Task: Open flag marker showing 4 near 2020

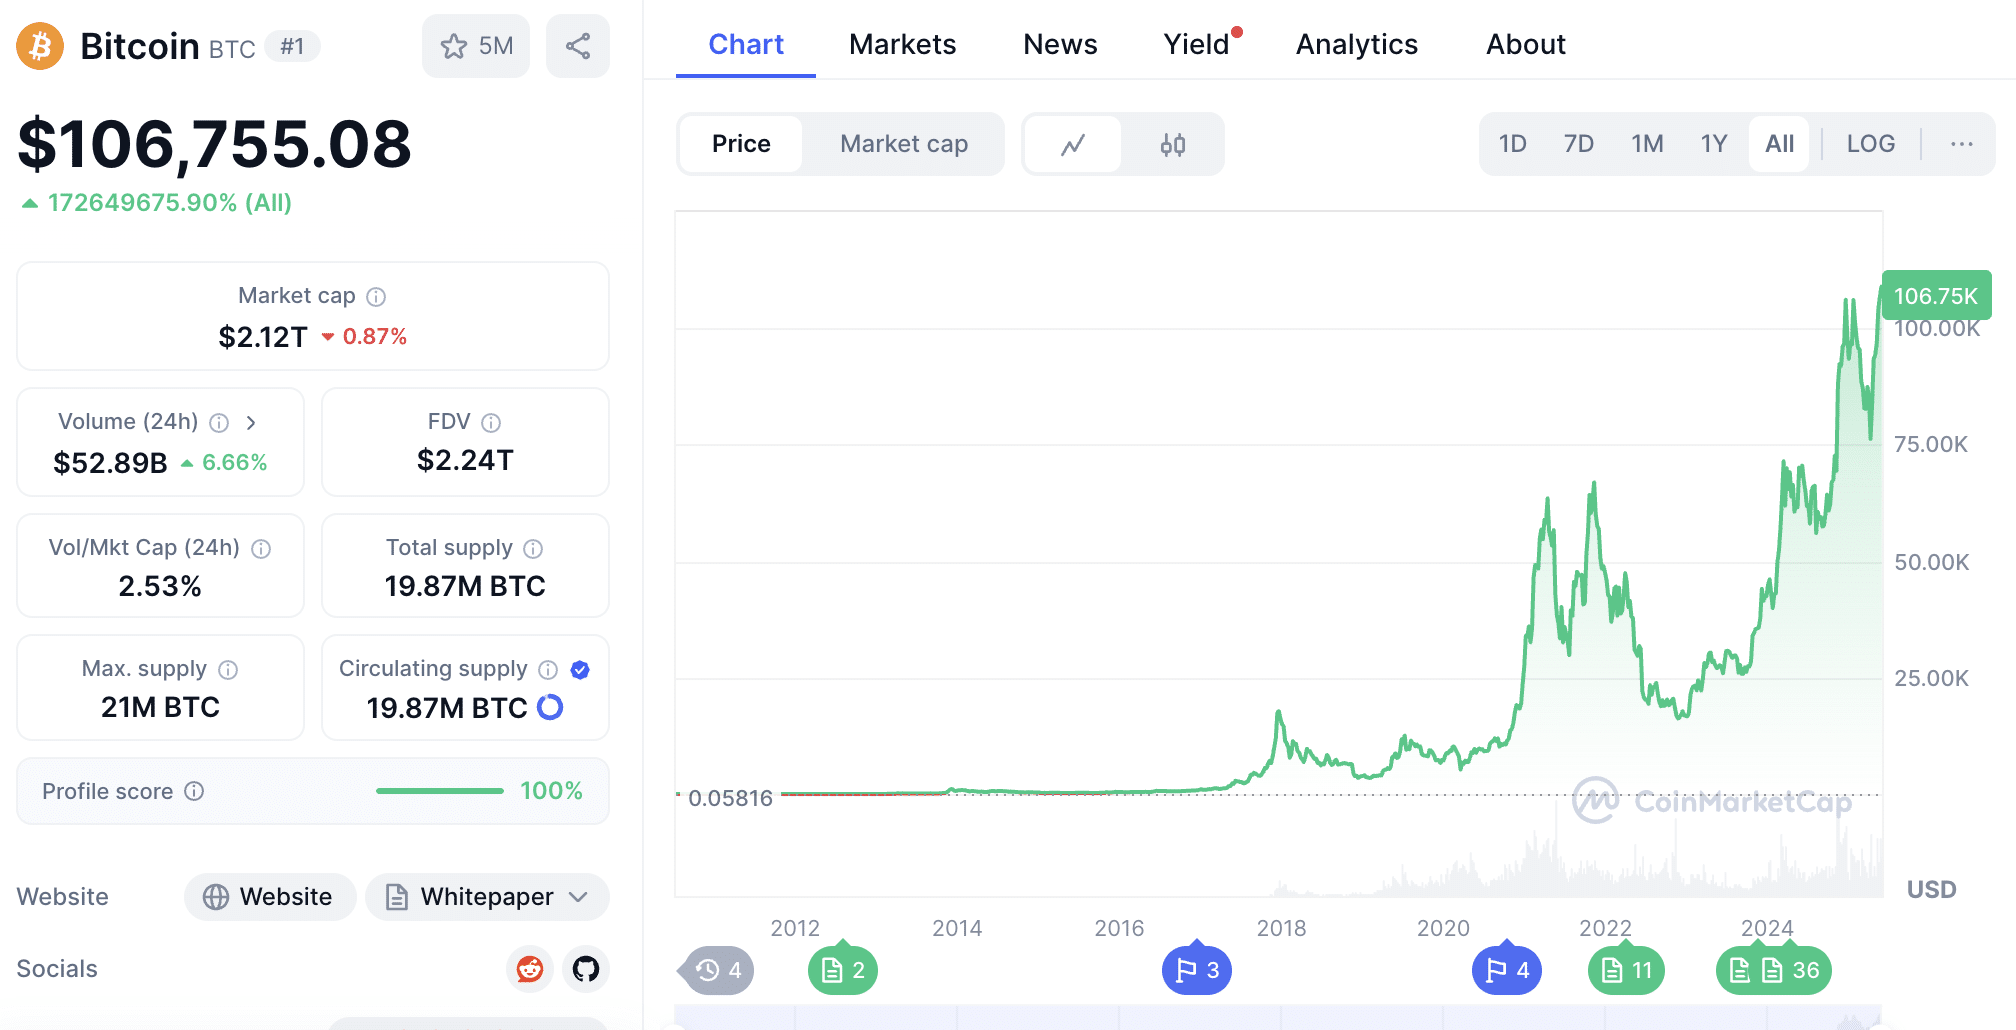Action: (1507, 970)
